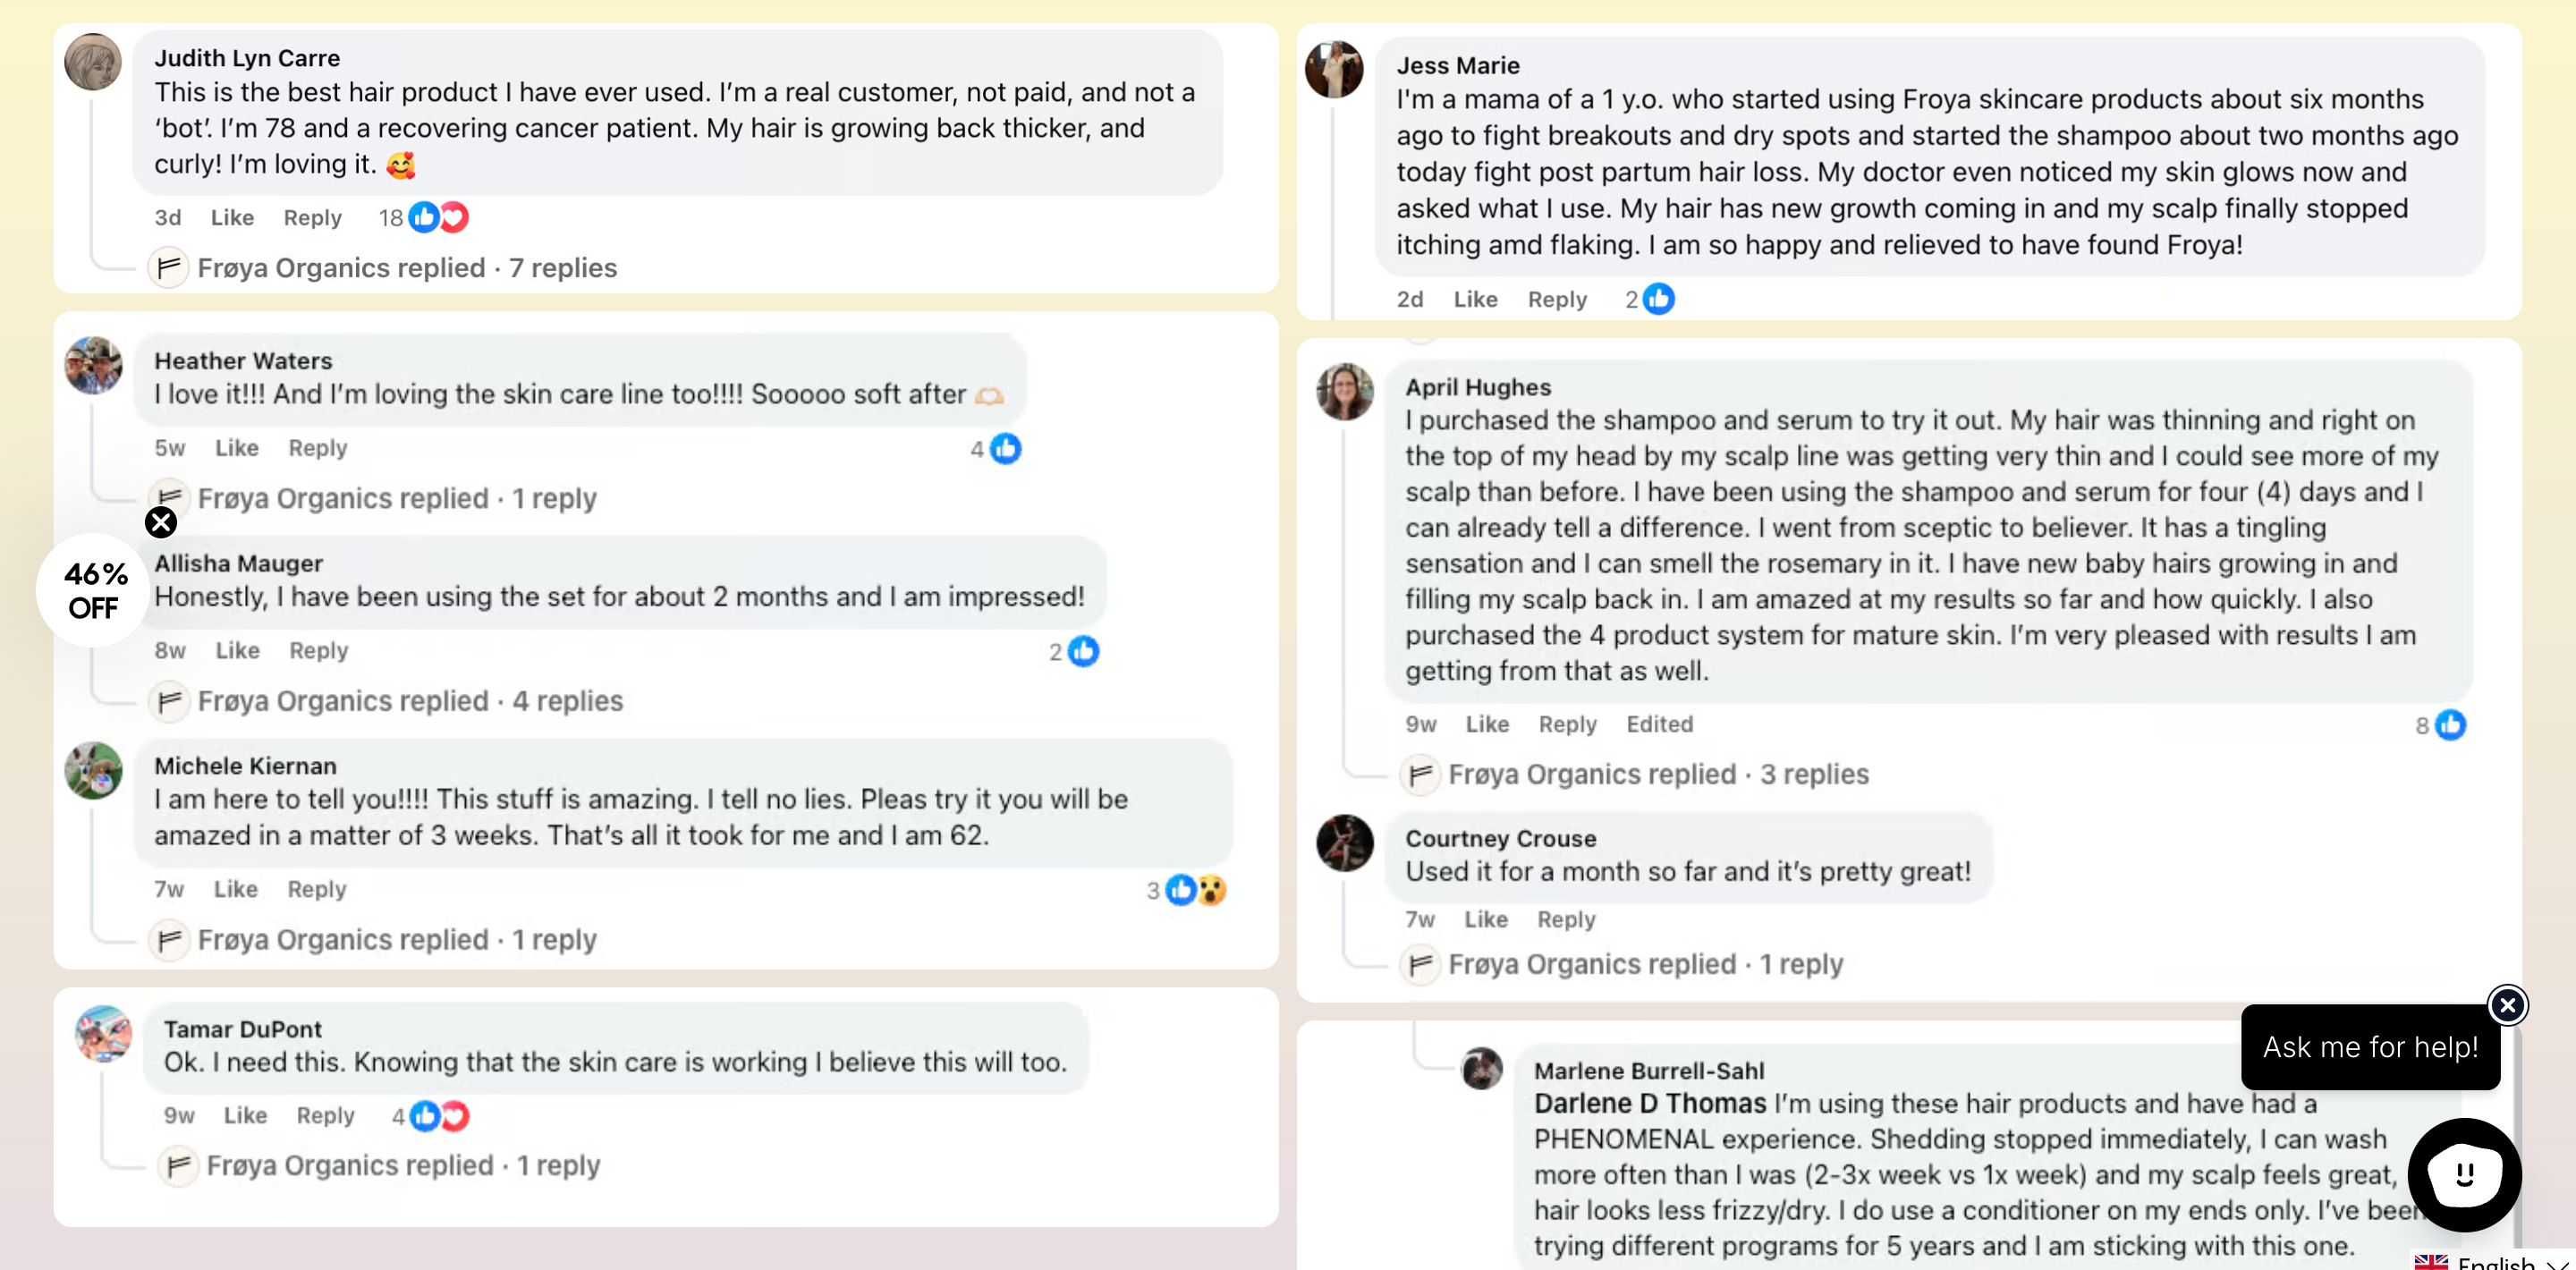Click the like icon on Heather Waters' comment
This screenshot has height=1270, width=2576.
[1006, 449]
